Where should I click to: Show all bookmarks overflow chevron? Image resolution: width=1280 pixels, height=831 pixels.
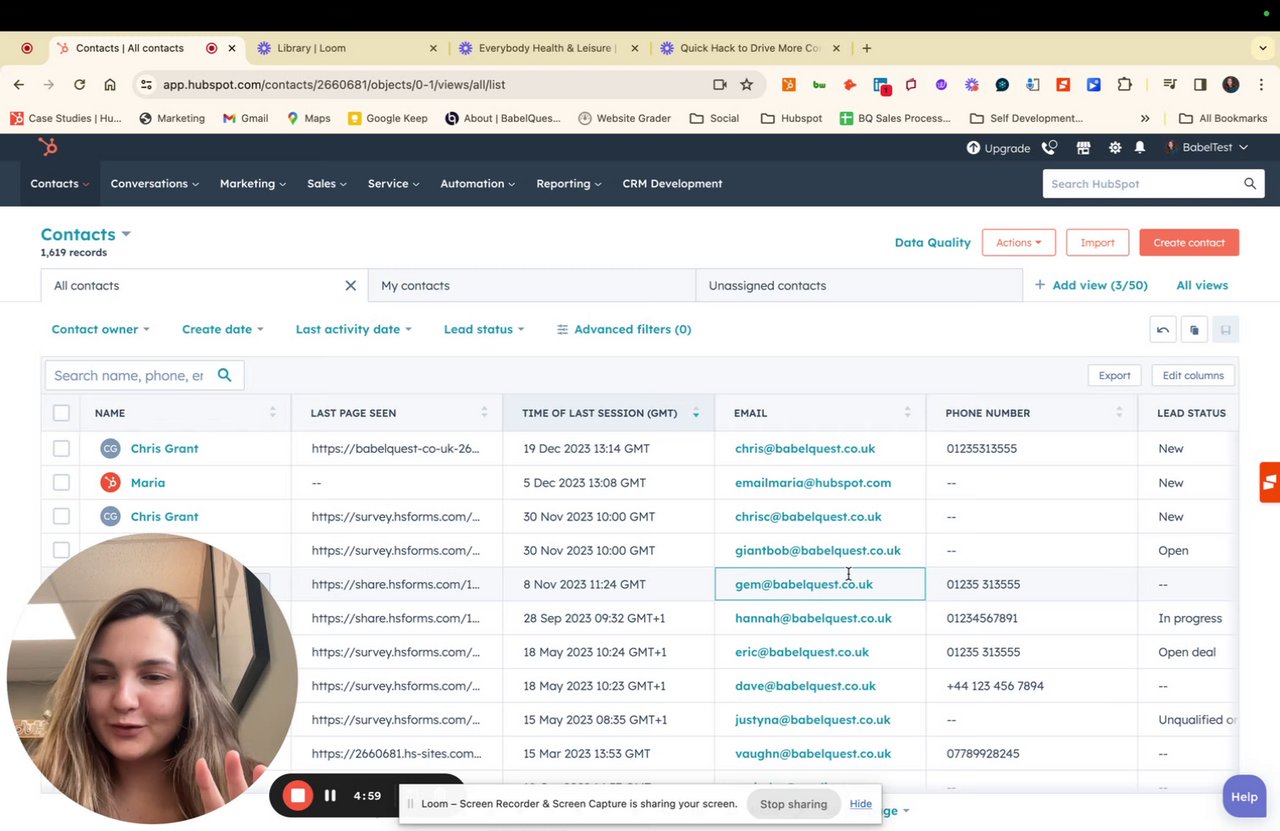(x=1145, y=118)
